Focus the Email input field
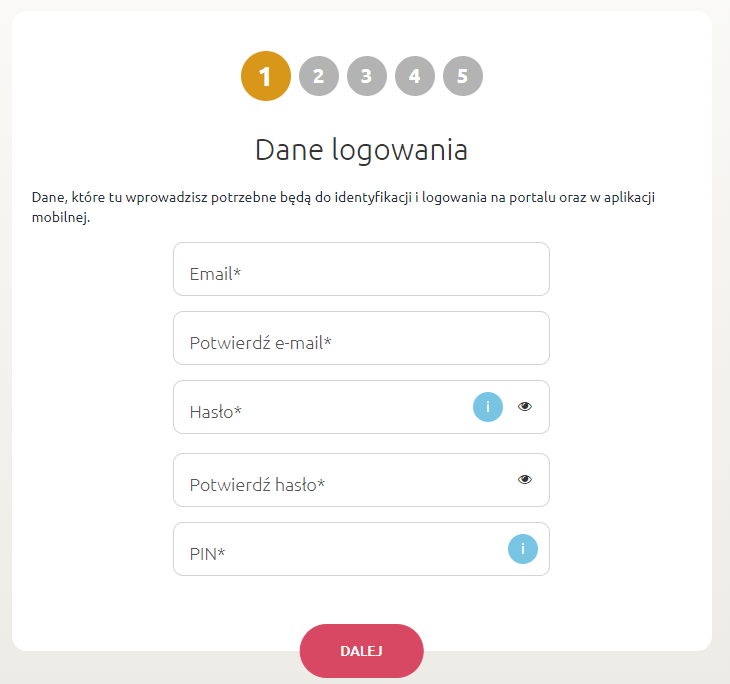The image size is (730, 684). tap(361, 269)
